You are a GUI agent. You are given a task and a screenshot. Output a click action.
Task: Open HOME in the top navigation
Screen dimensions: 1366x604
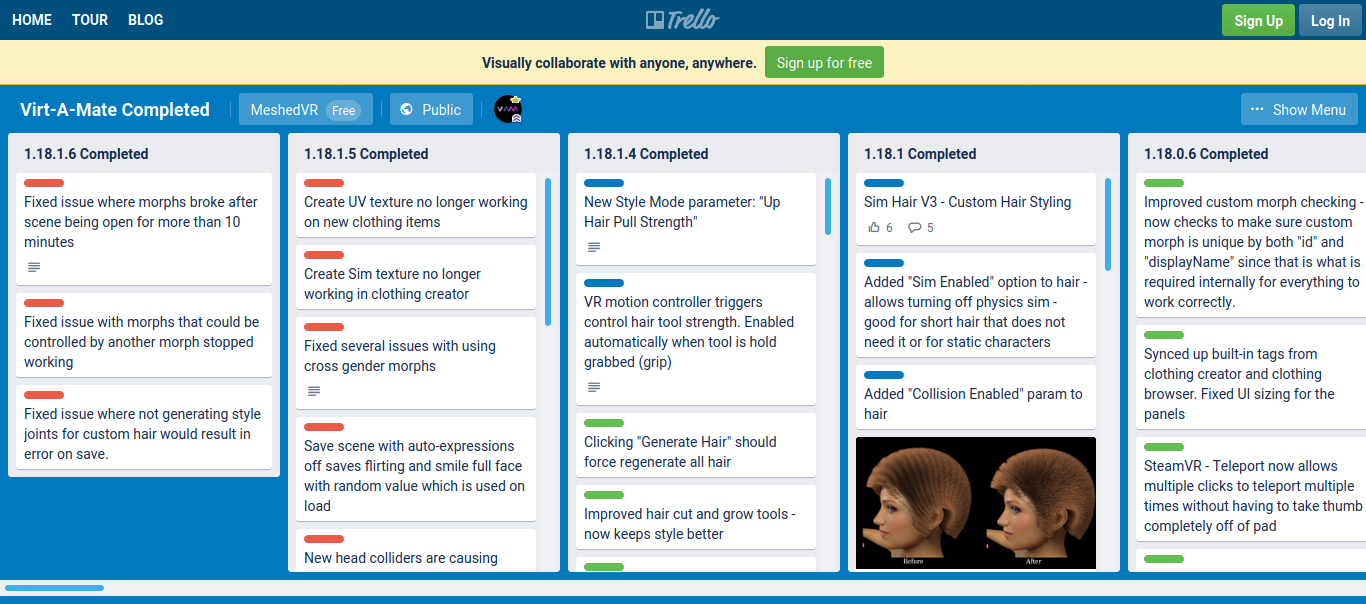point(32,20)
